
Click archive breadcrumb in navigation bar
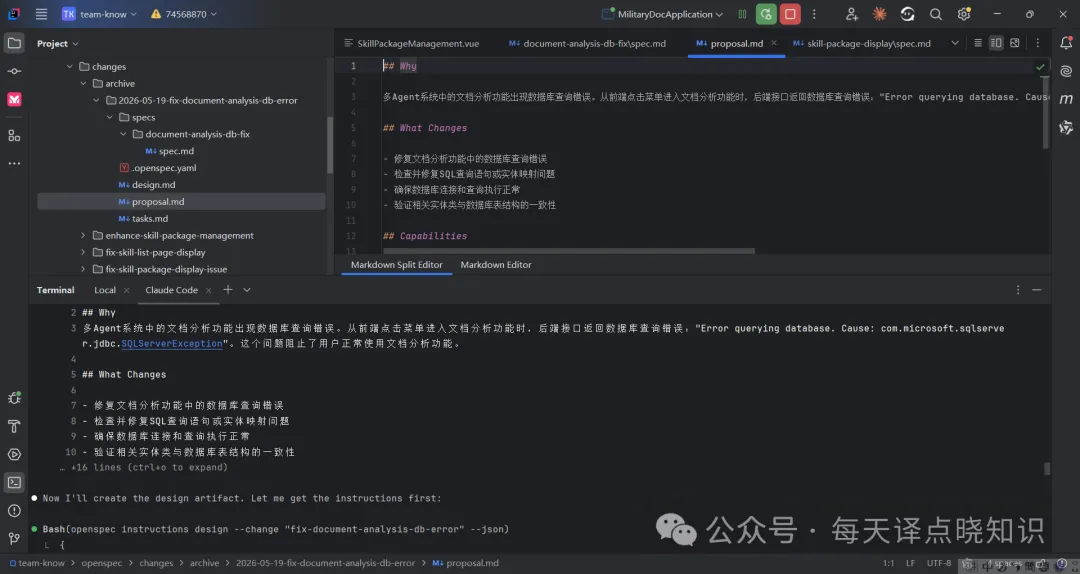(x=205, y=563)
